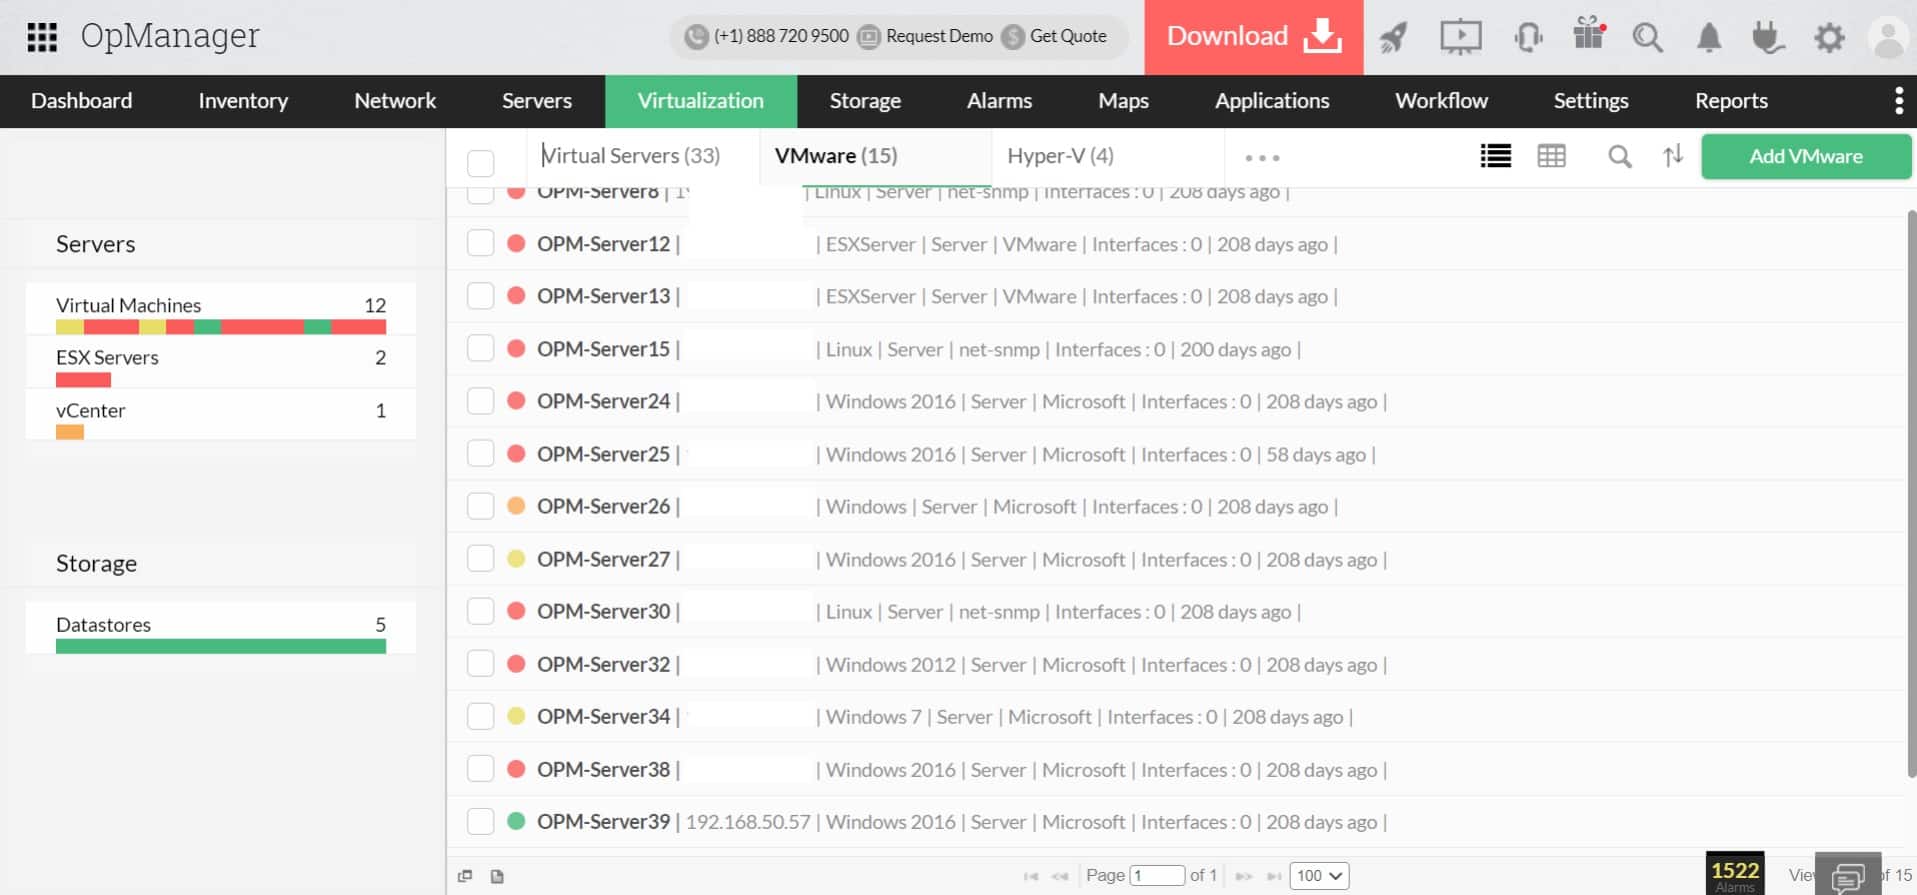Click the Virtual Machines status color bar
Image resolution: width=1917 pixels, height=895 pixels.
point(221,327)
